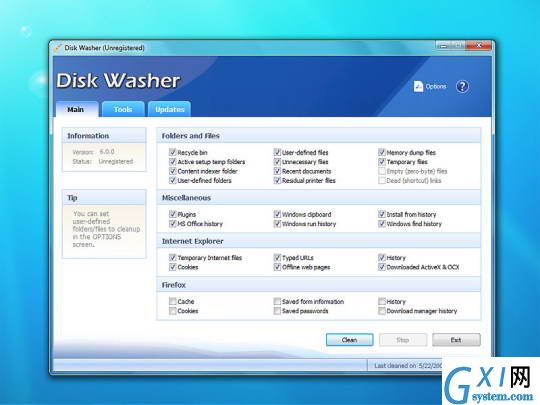Uncheck Residual printer files checkbox

coord(277,180)
